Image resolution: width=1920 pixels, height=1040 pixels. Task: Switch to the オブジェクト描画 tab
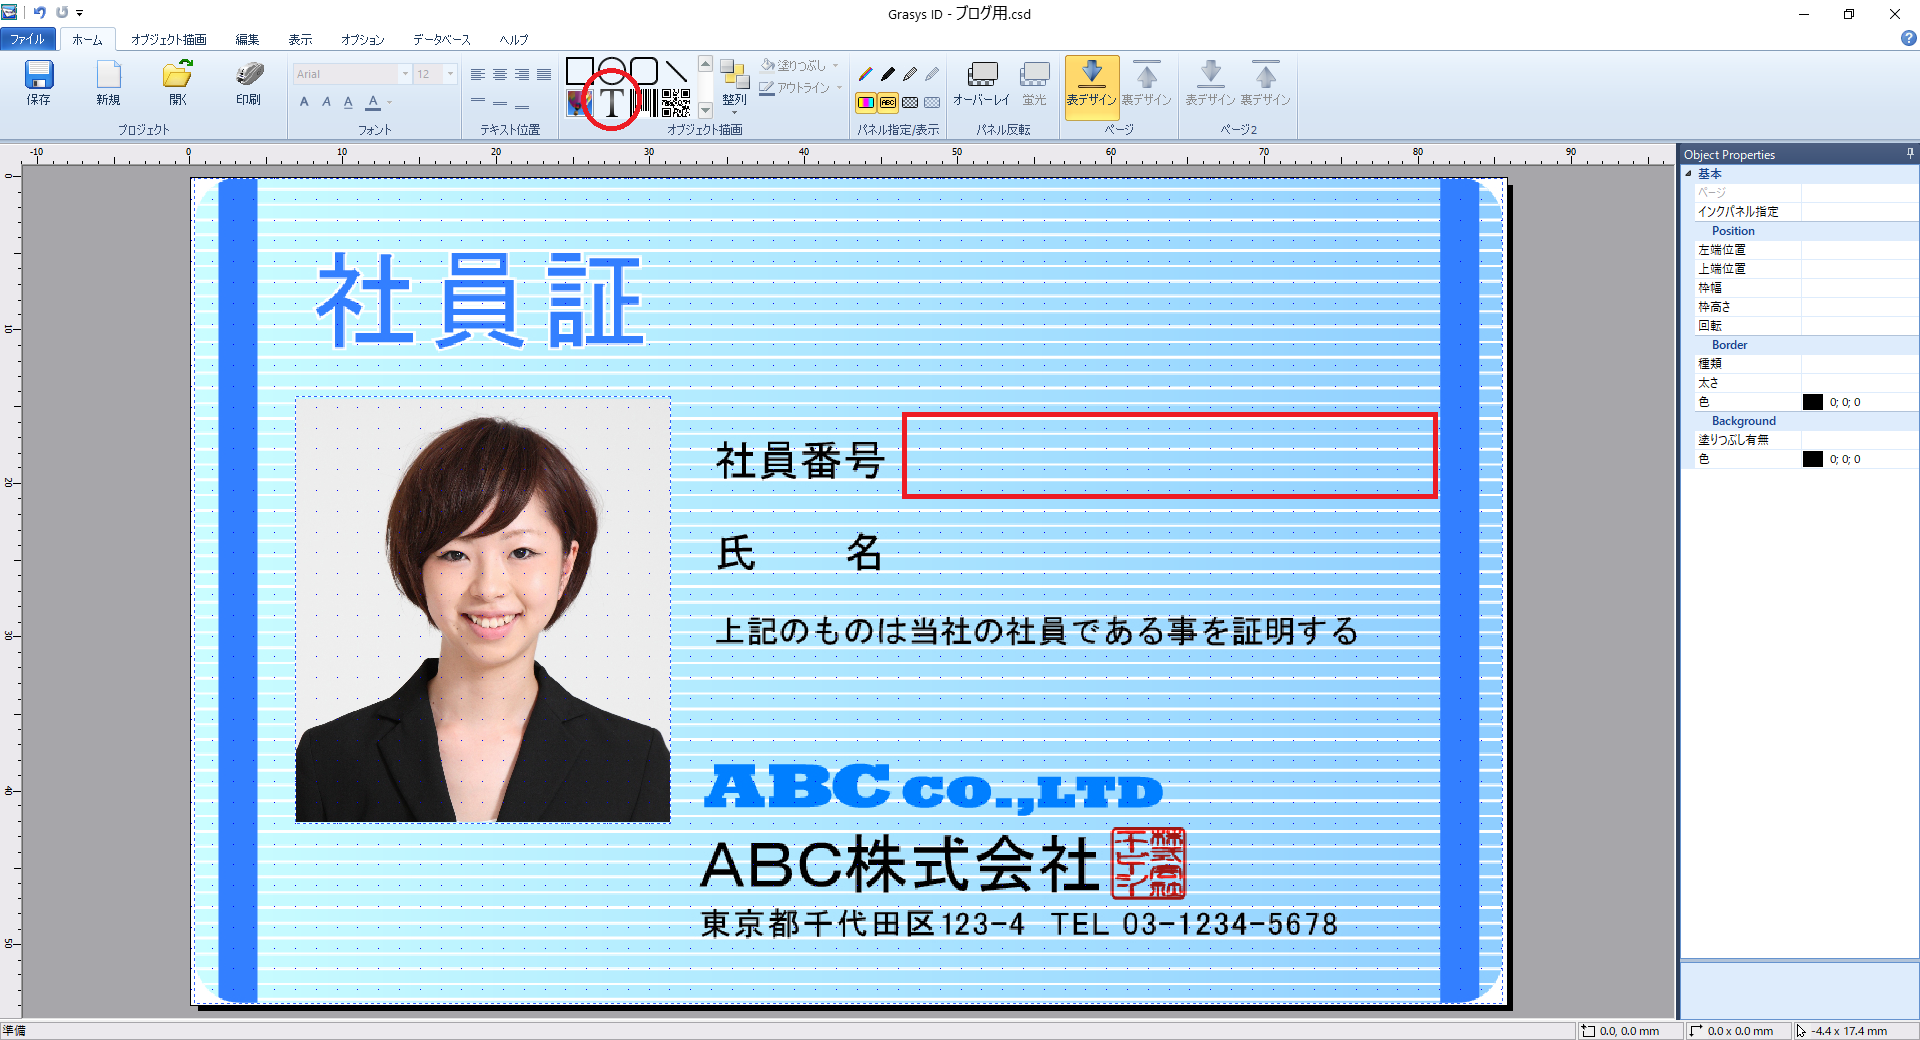[x=169, y=39]
